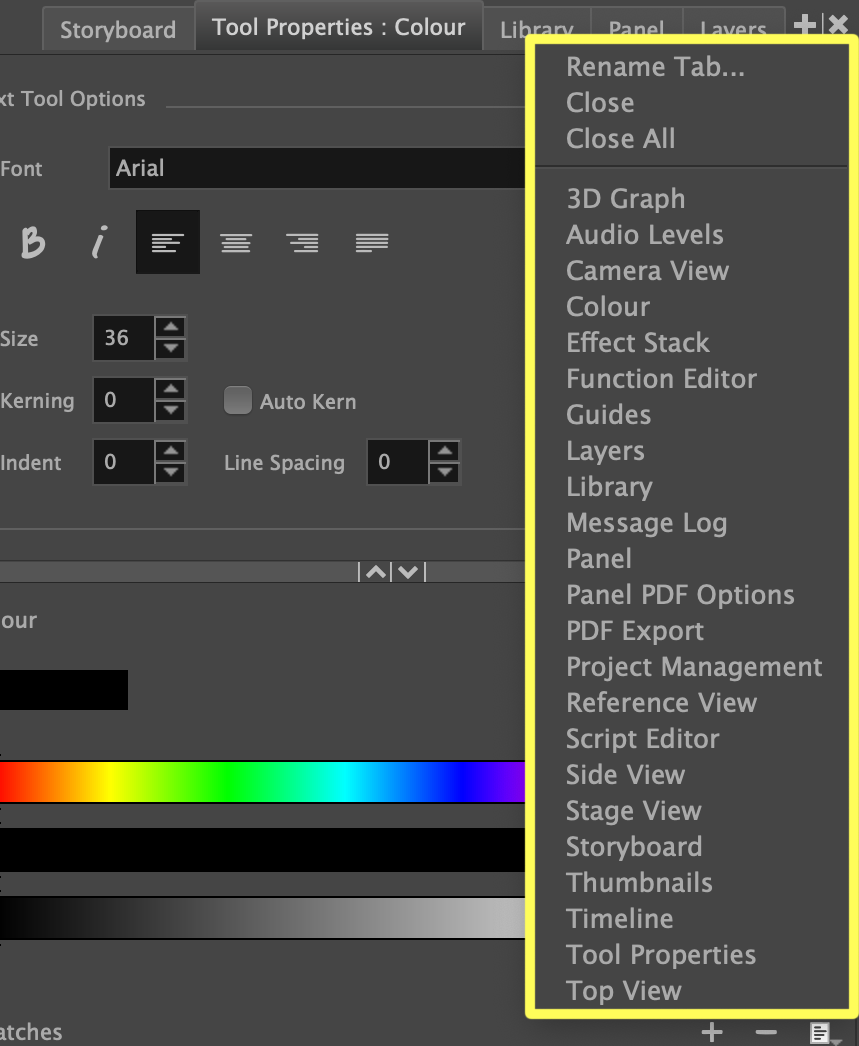859x1046 pixels.
Task: Expand panel with the down chevron
Action: tap(408, 572)
